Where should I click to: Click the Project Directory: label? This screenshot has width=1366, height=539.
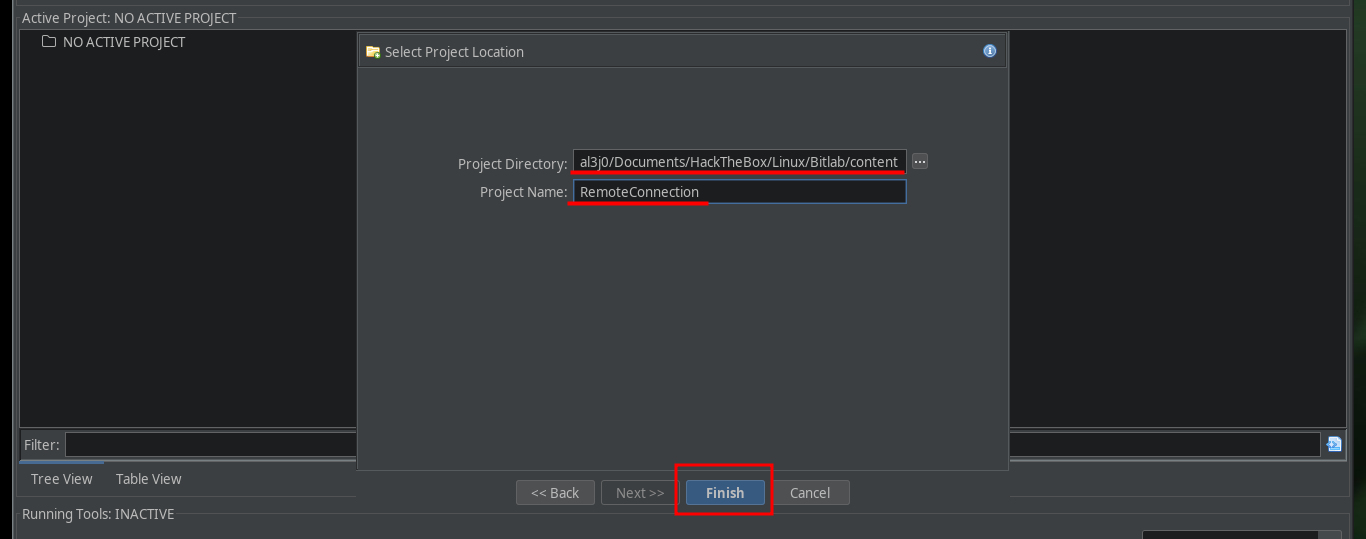point(512,163)
